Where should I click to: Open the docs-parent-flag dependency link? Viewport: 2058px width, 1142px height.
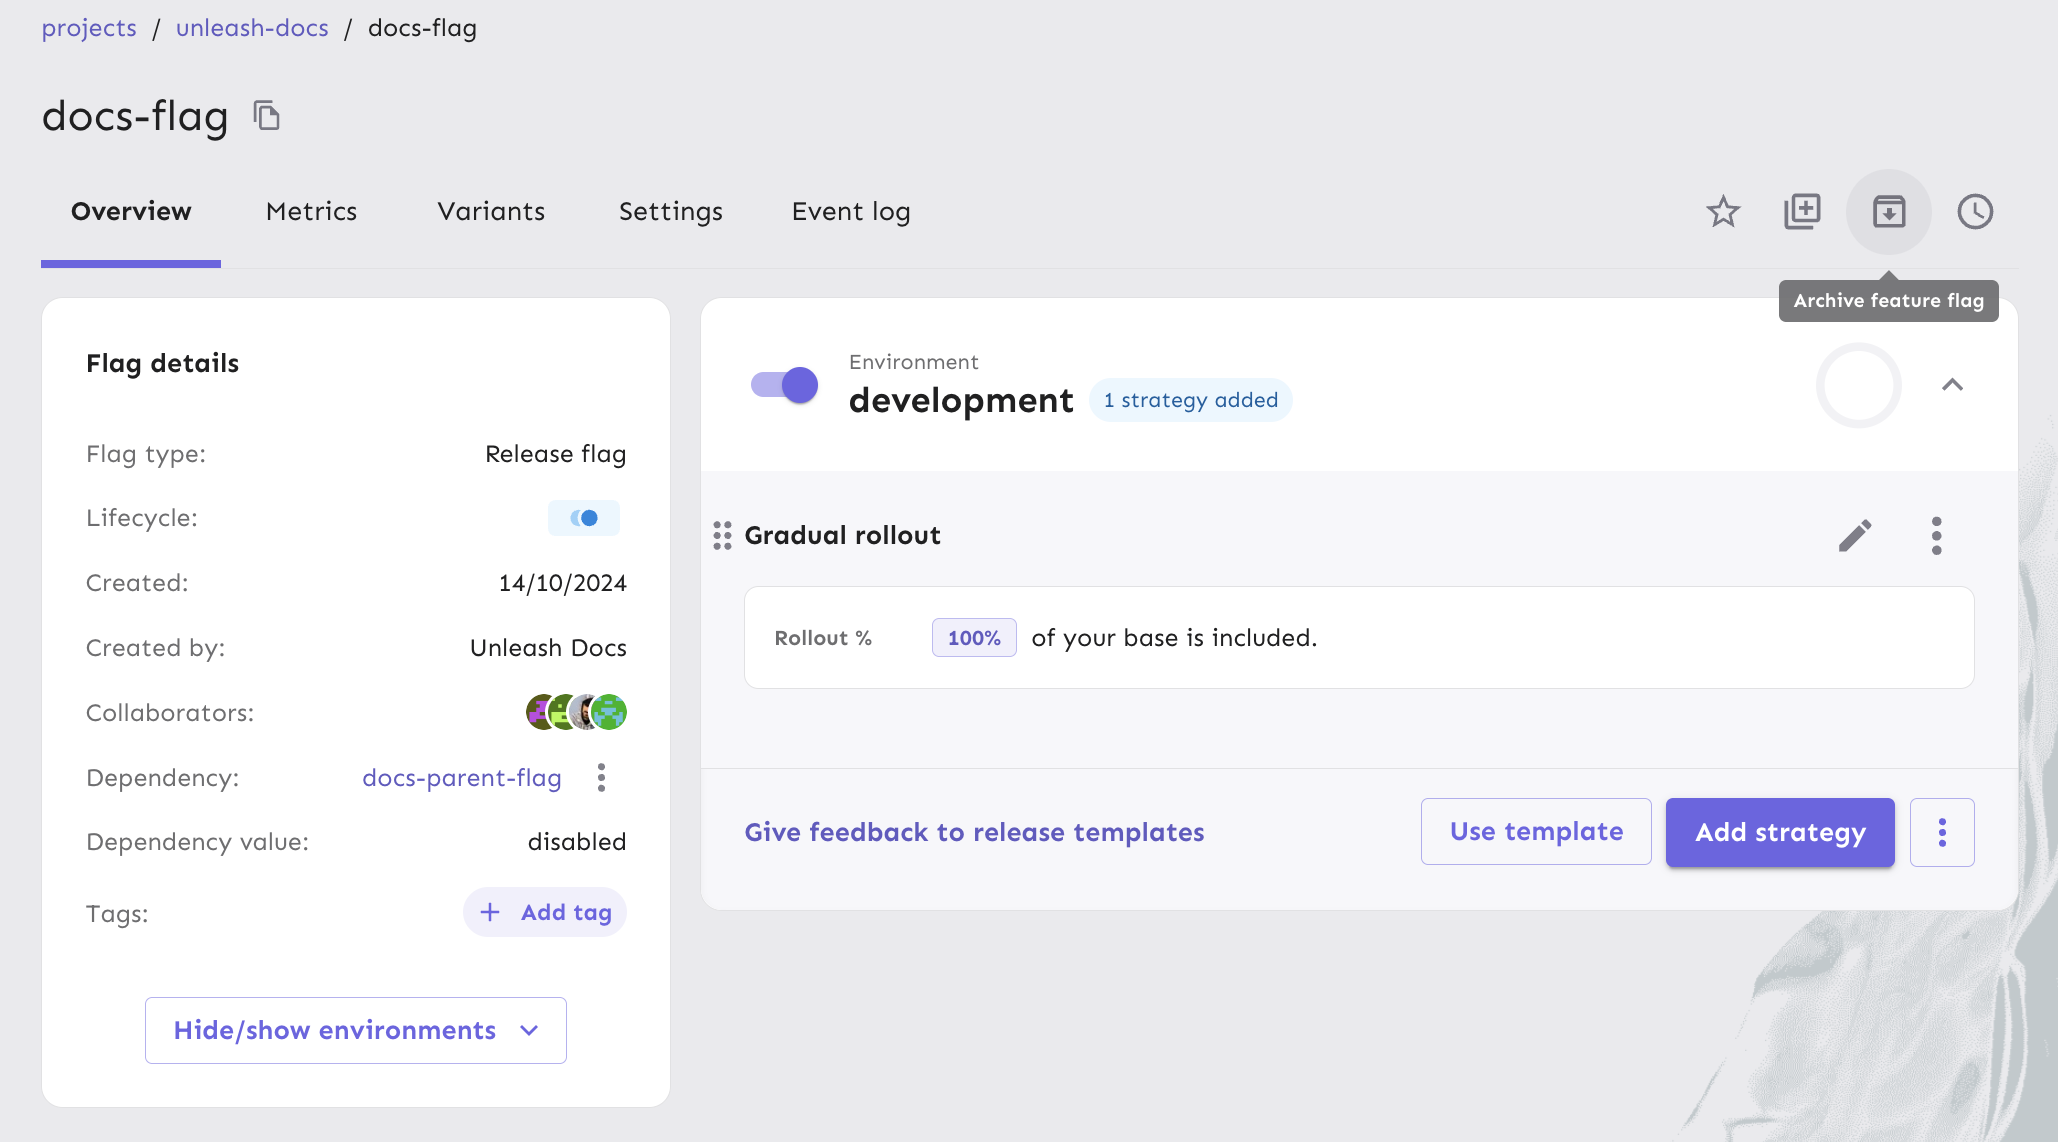click(462, 778)
